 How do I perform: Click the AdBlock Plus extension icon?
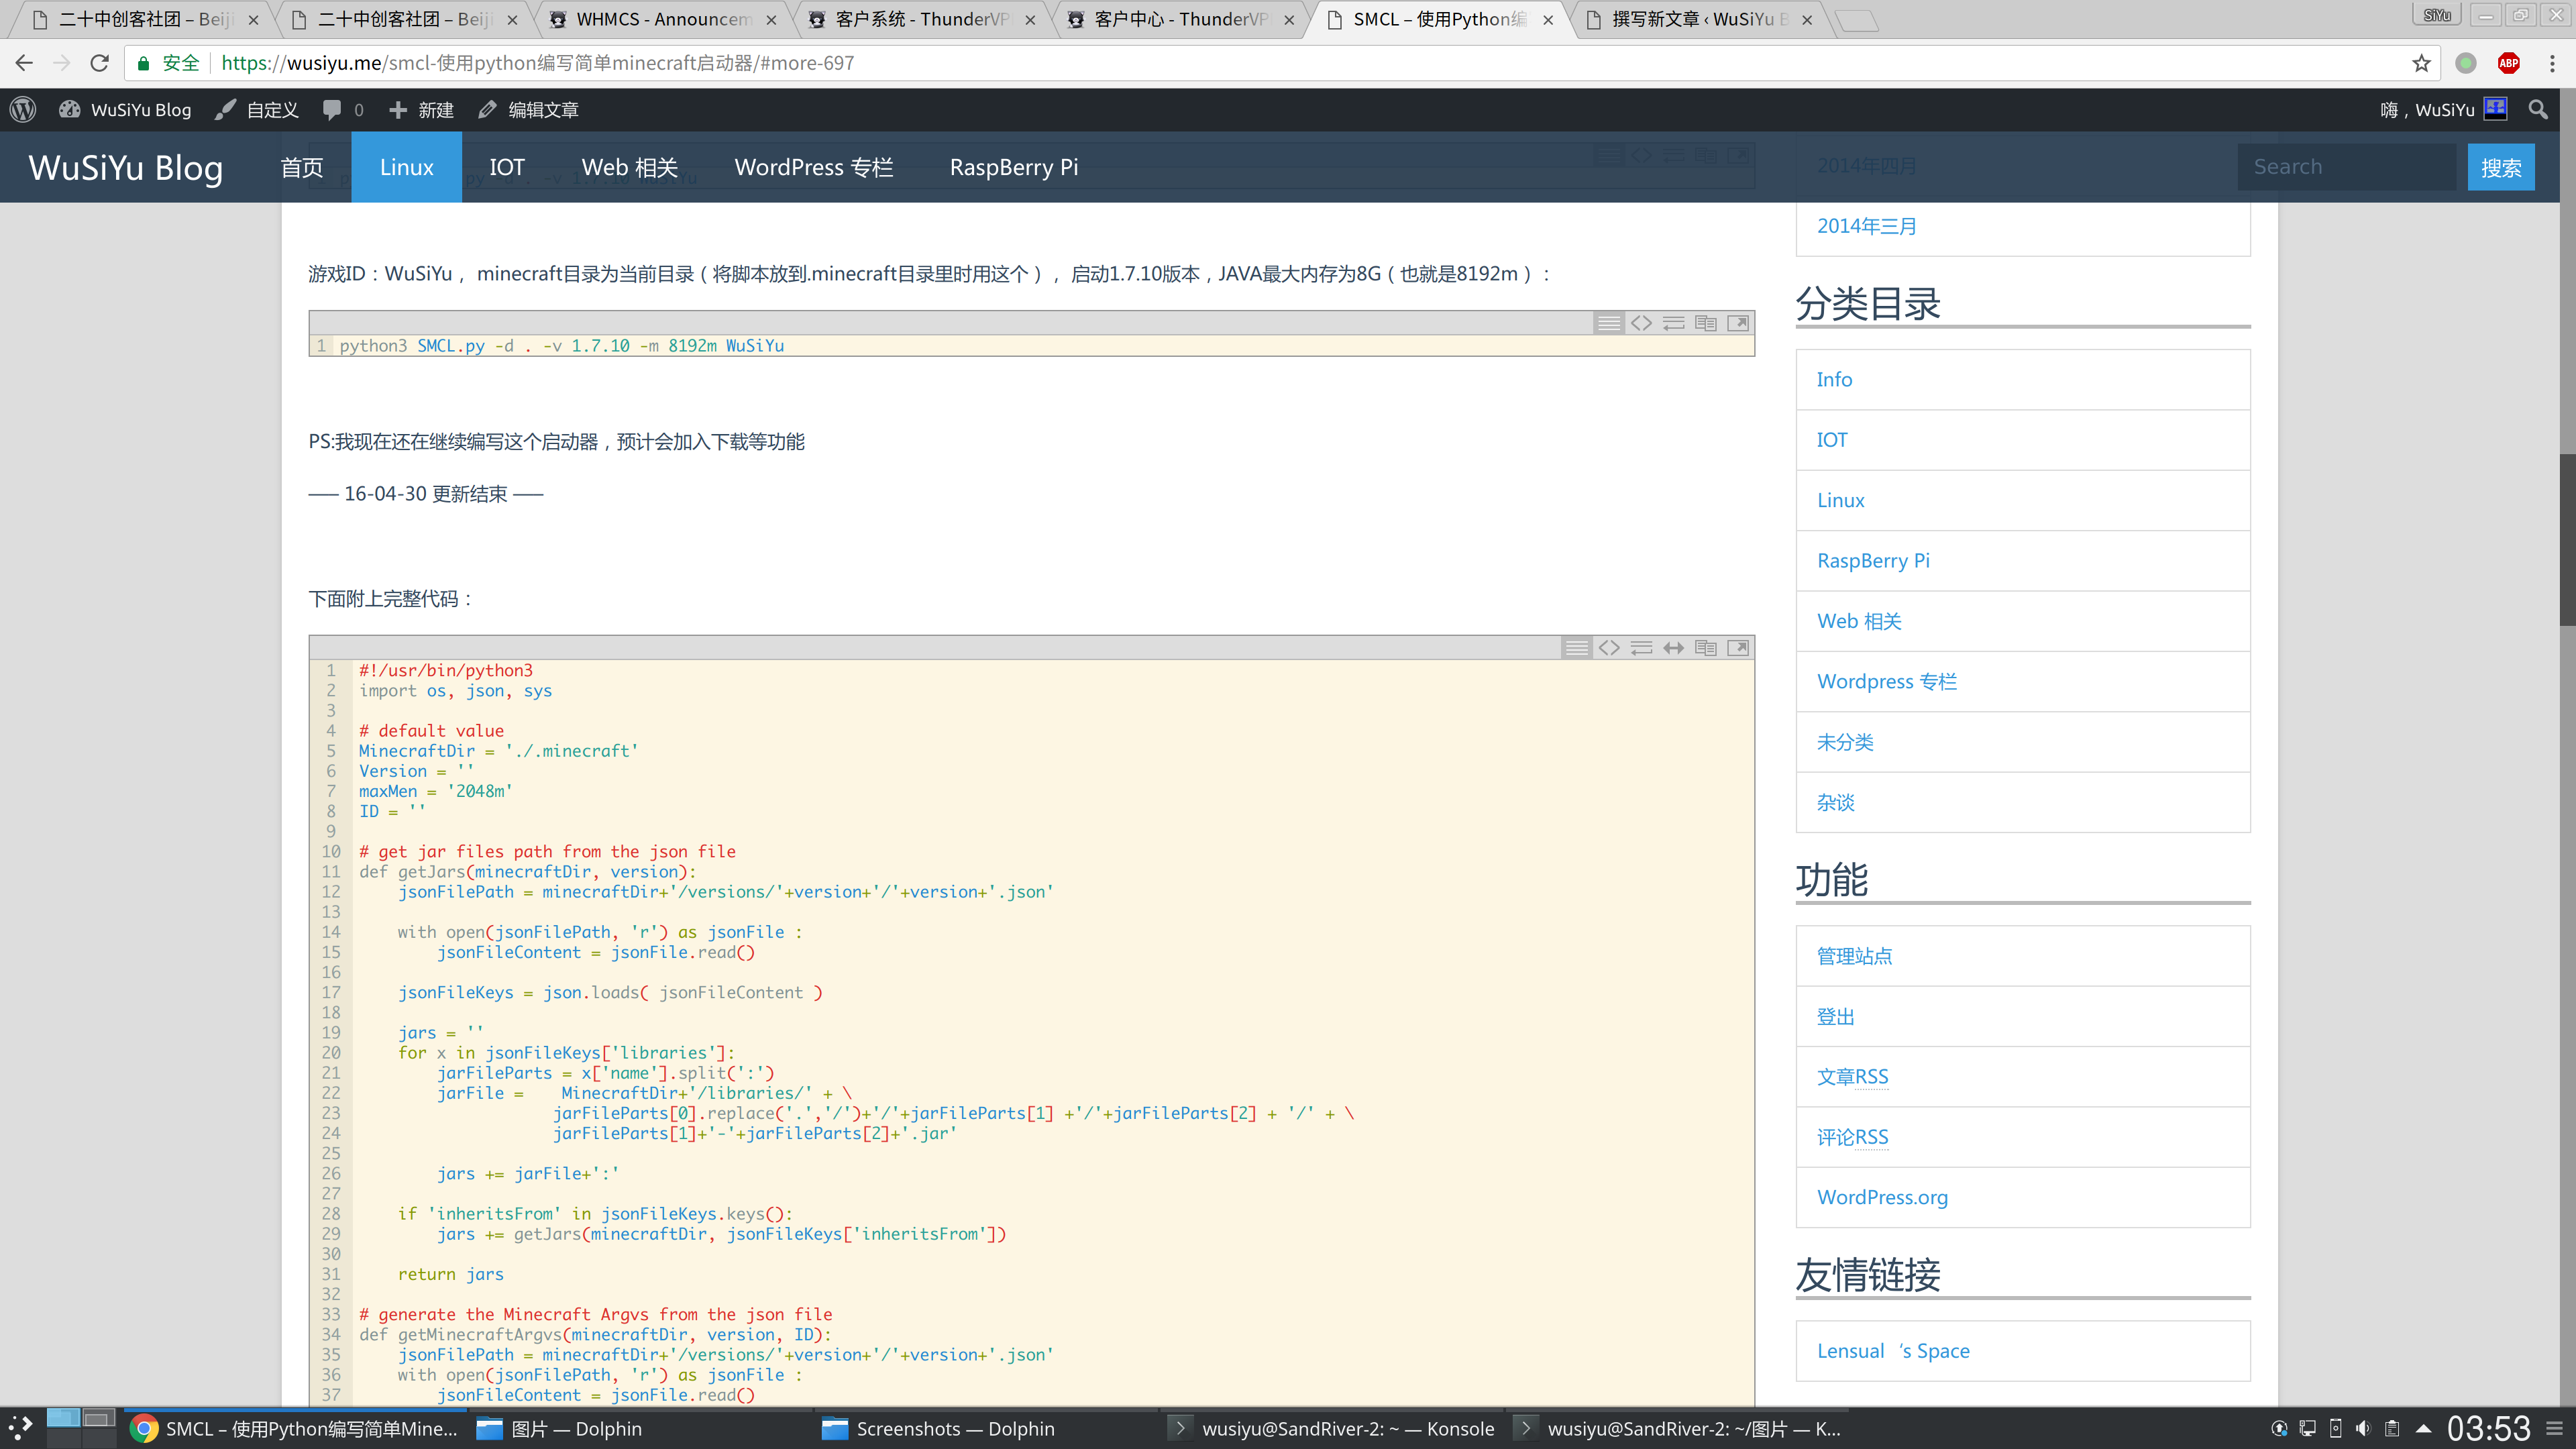point(2508,63)
